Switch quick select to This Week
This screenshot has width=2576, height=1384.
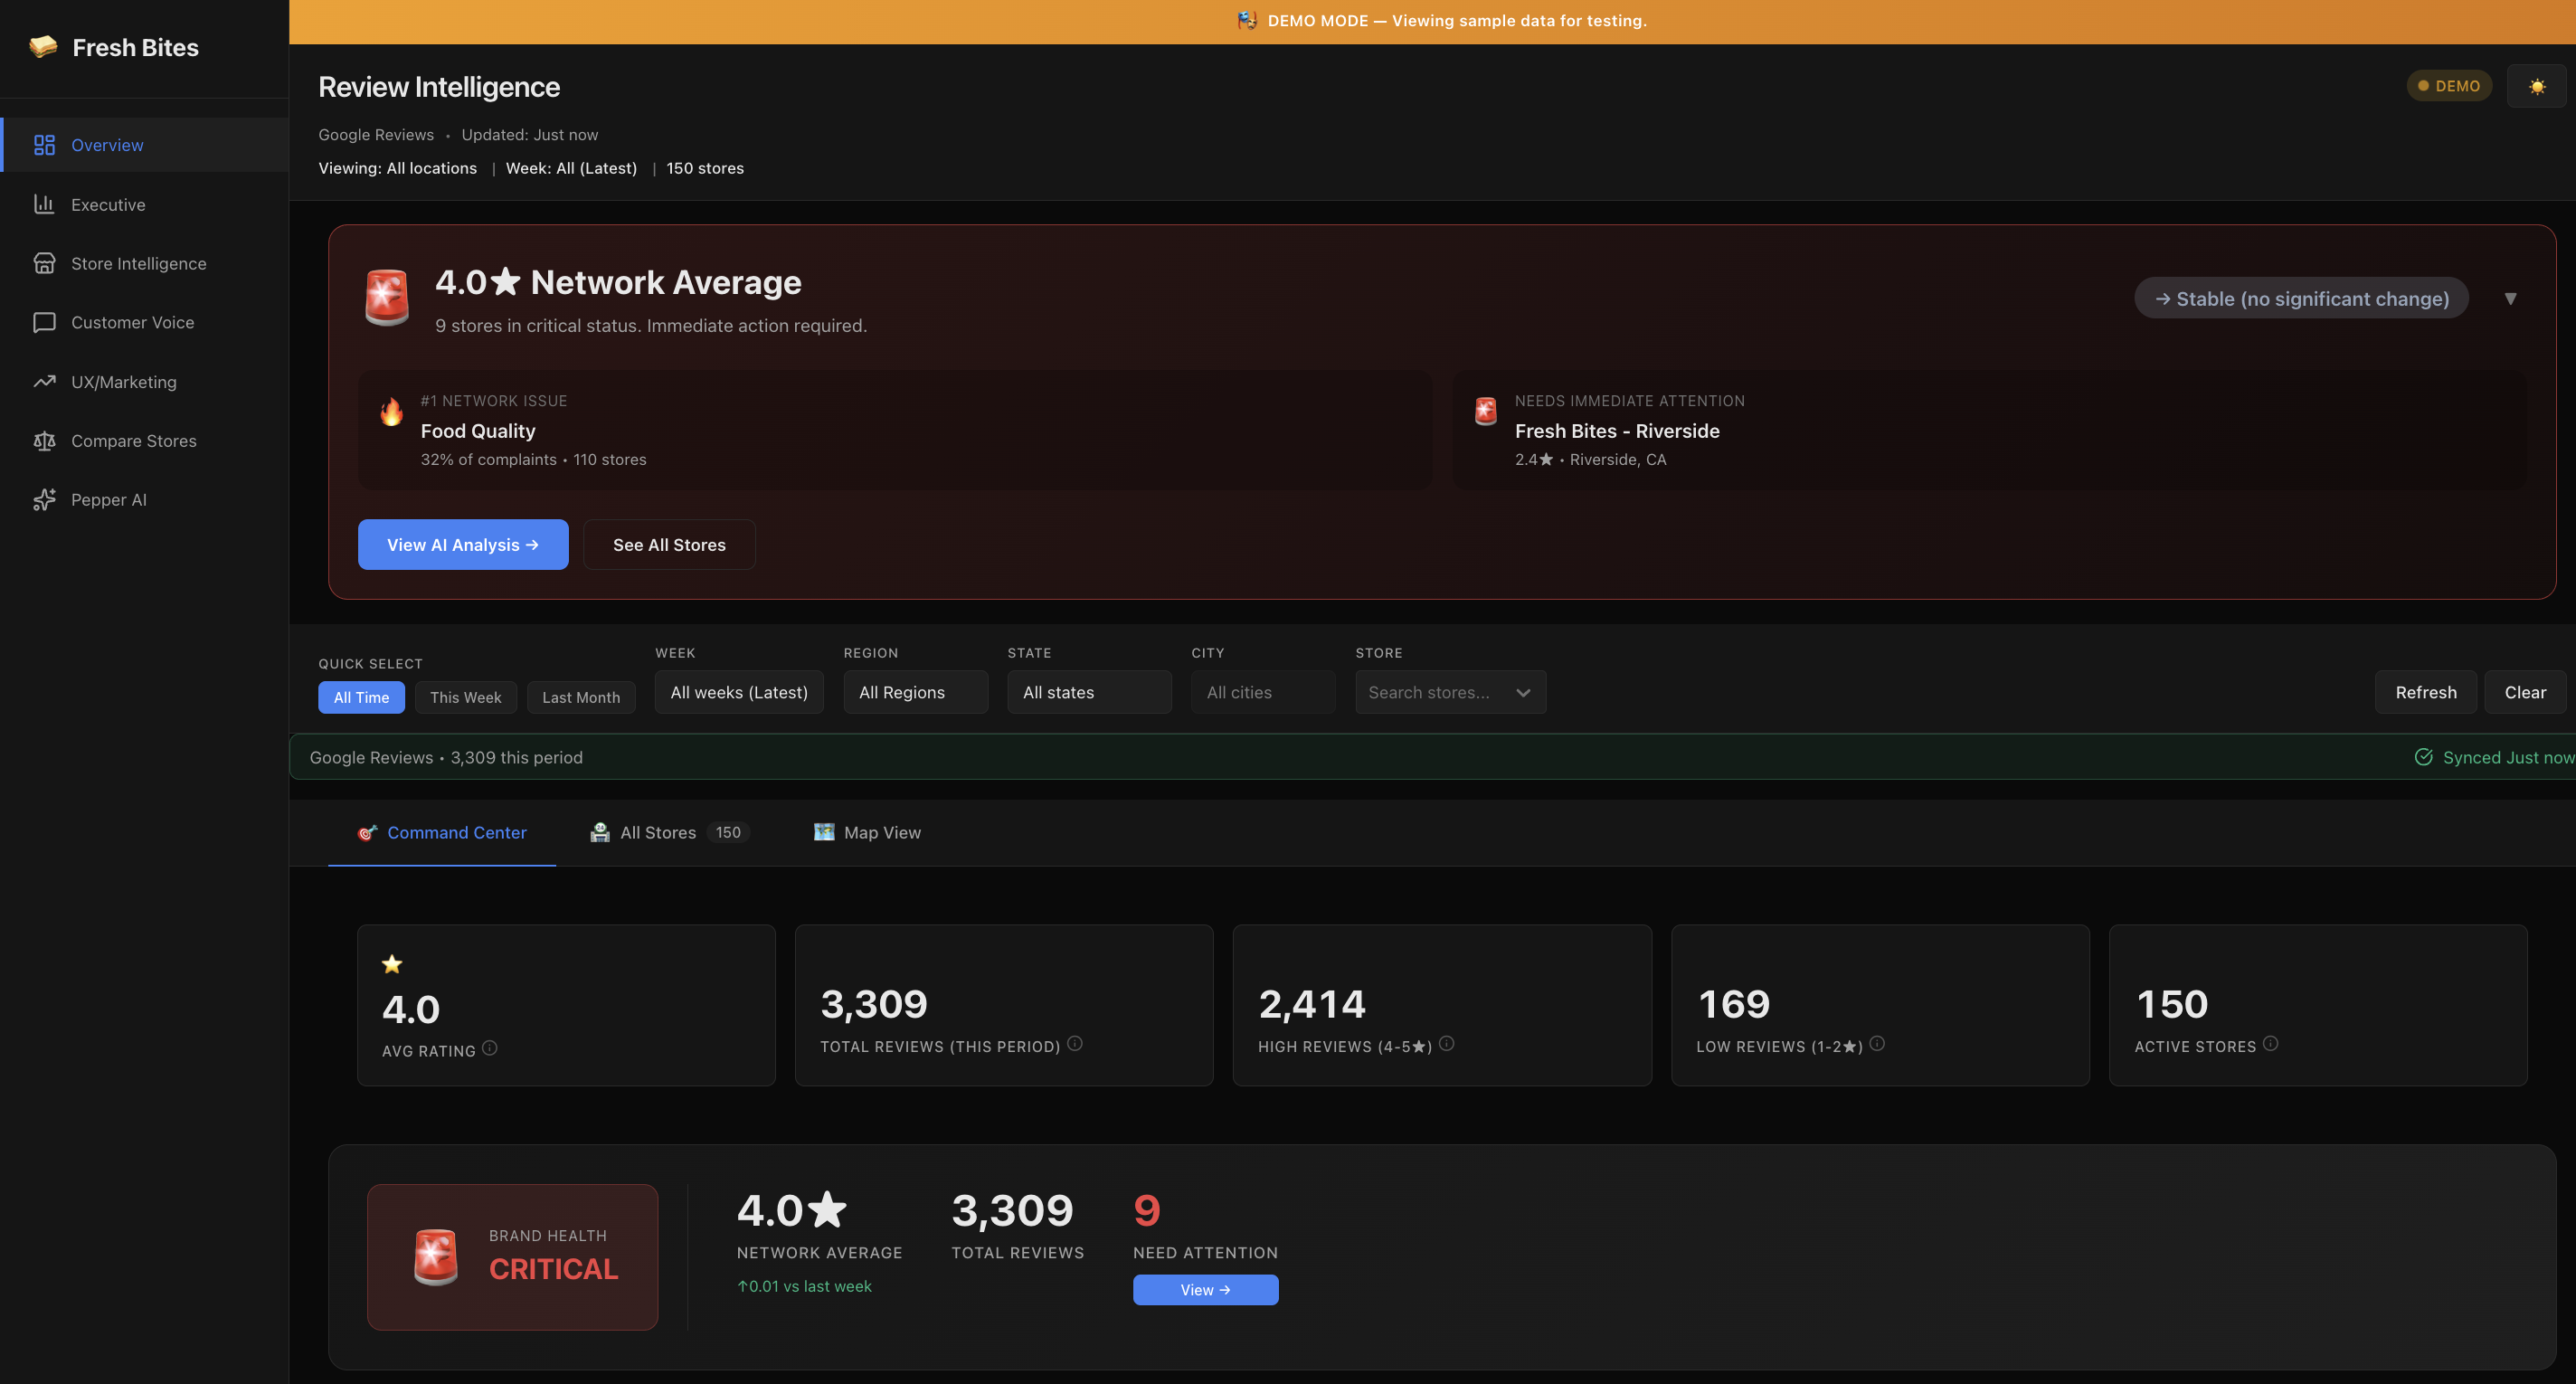pyautogui.click(x=465, y=697)
